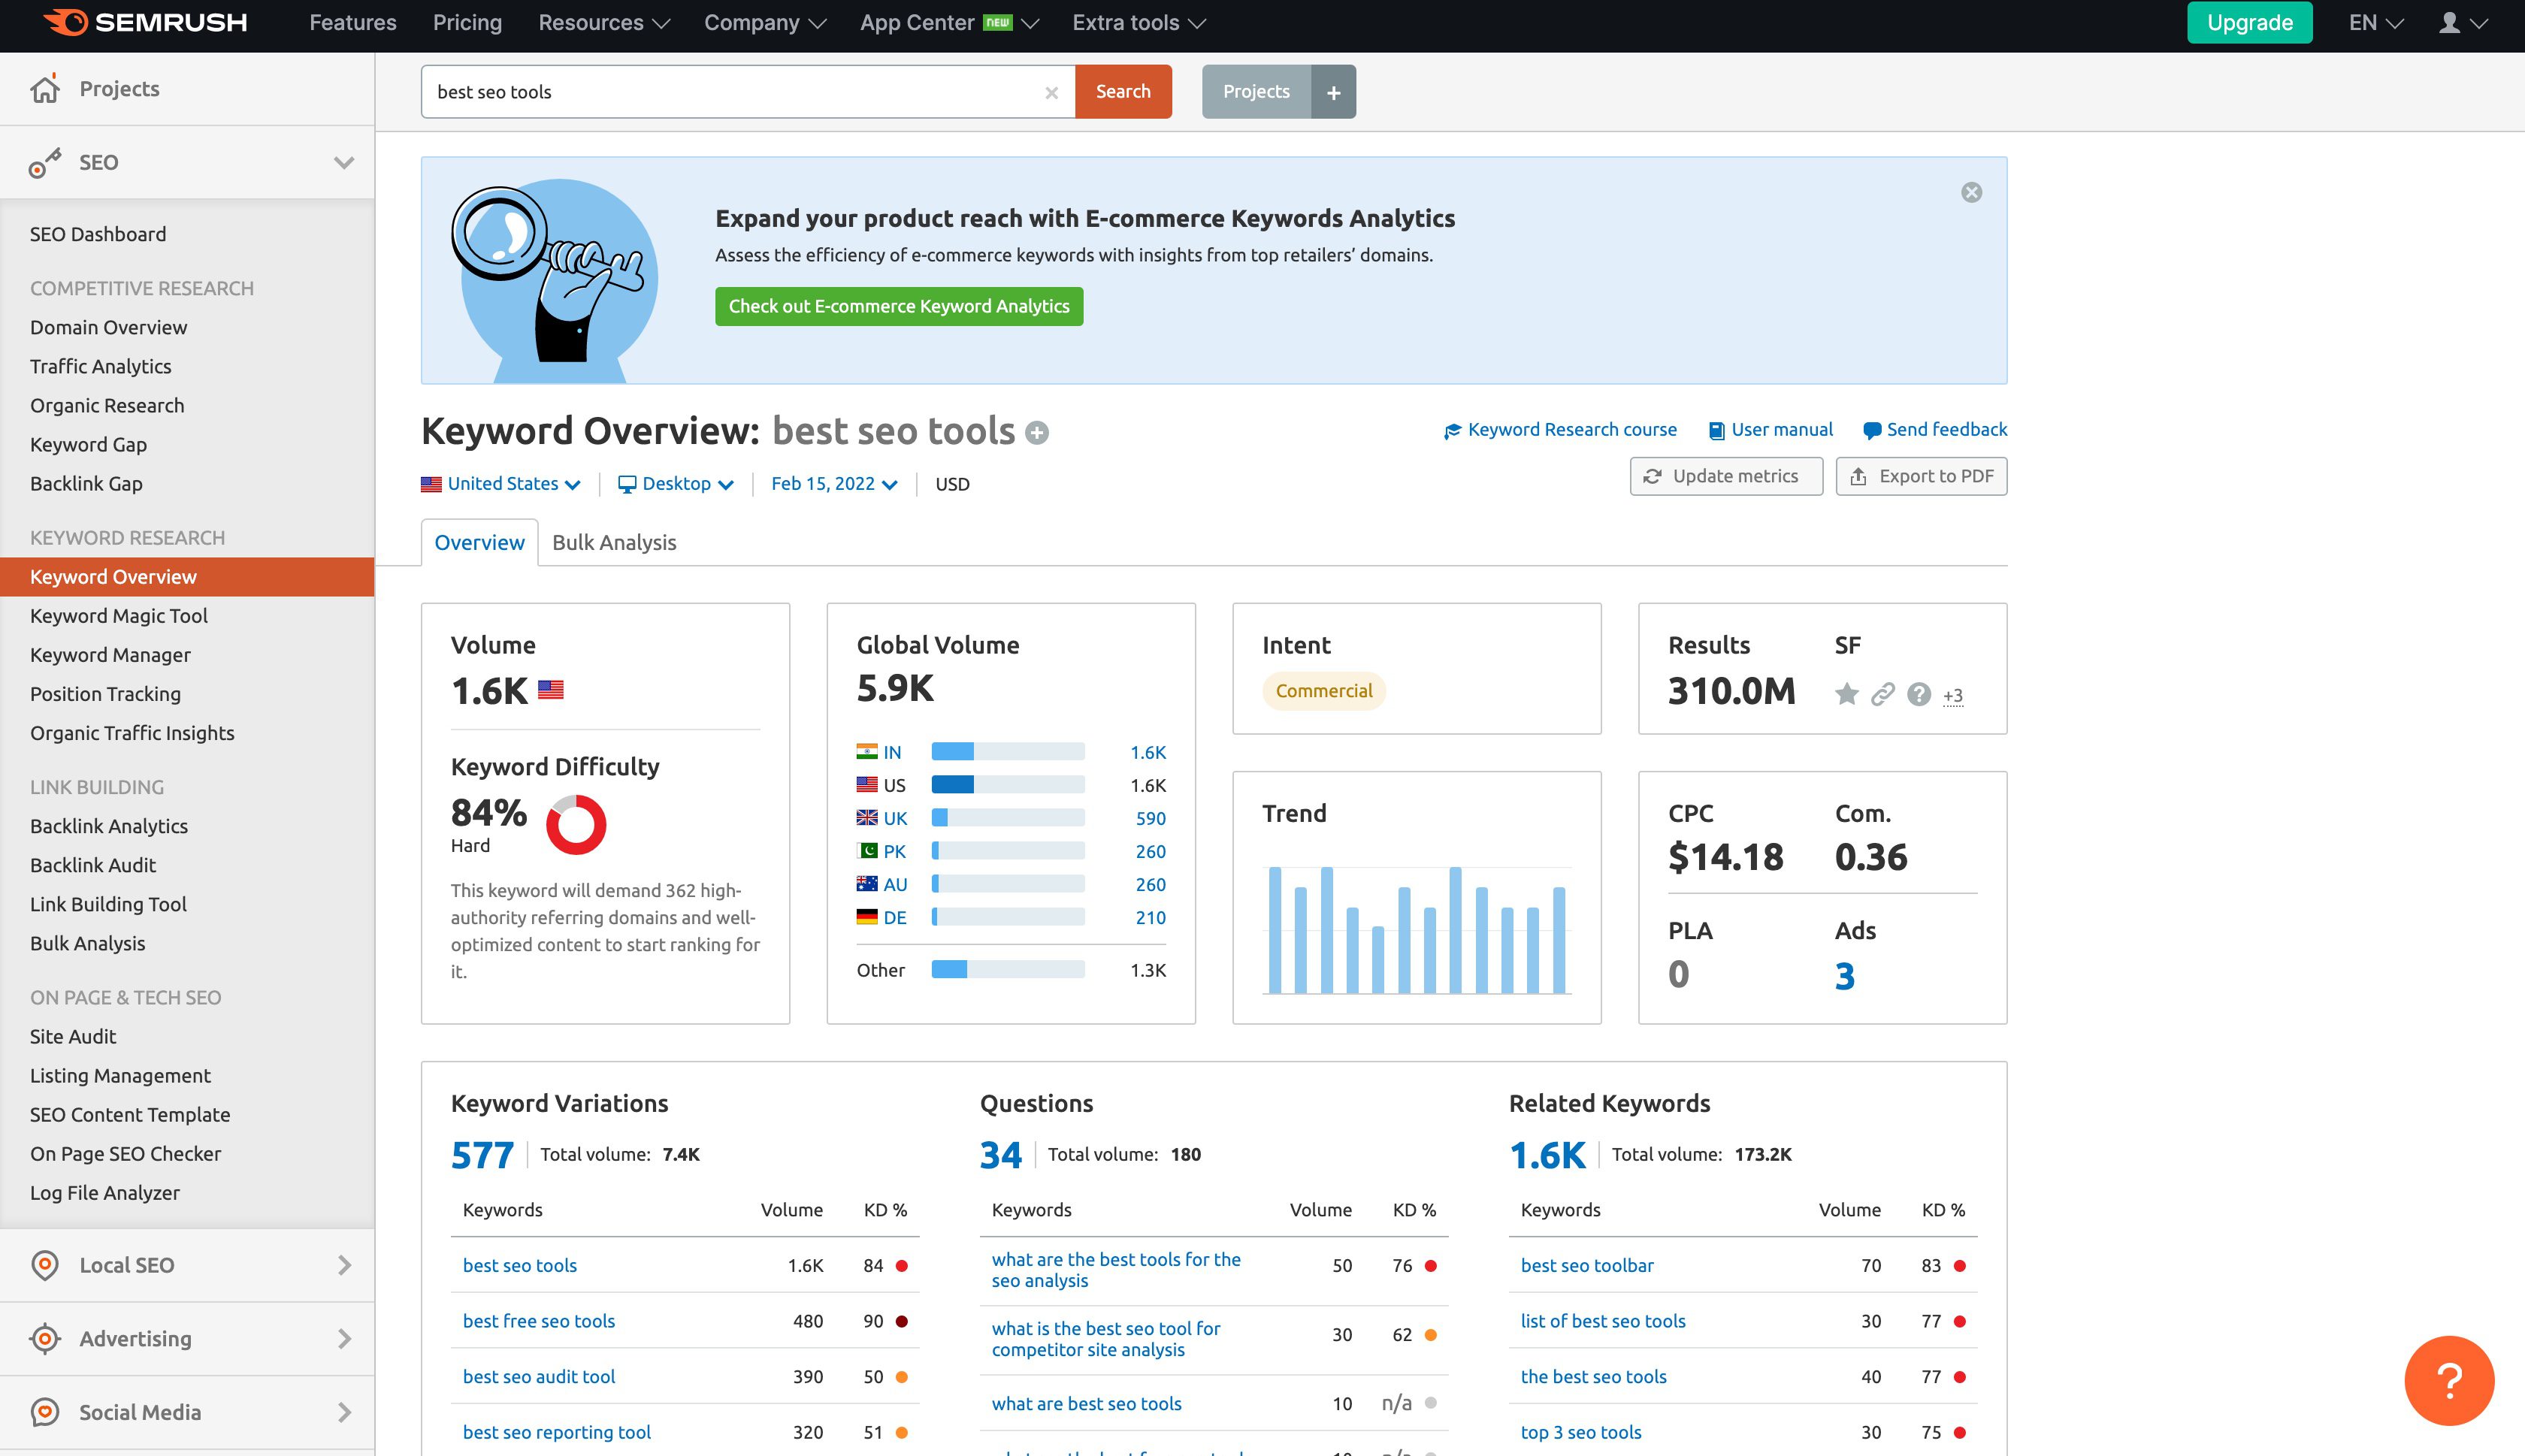Open the United States country dropdown
The width and height of the screenshot is (2525, 1456).
(501, 484)
